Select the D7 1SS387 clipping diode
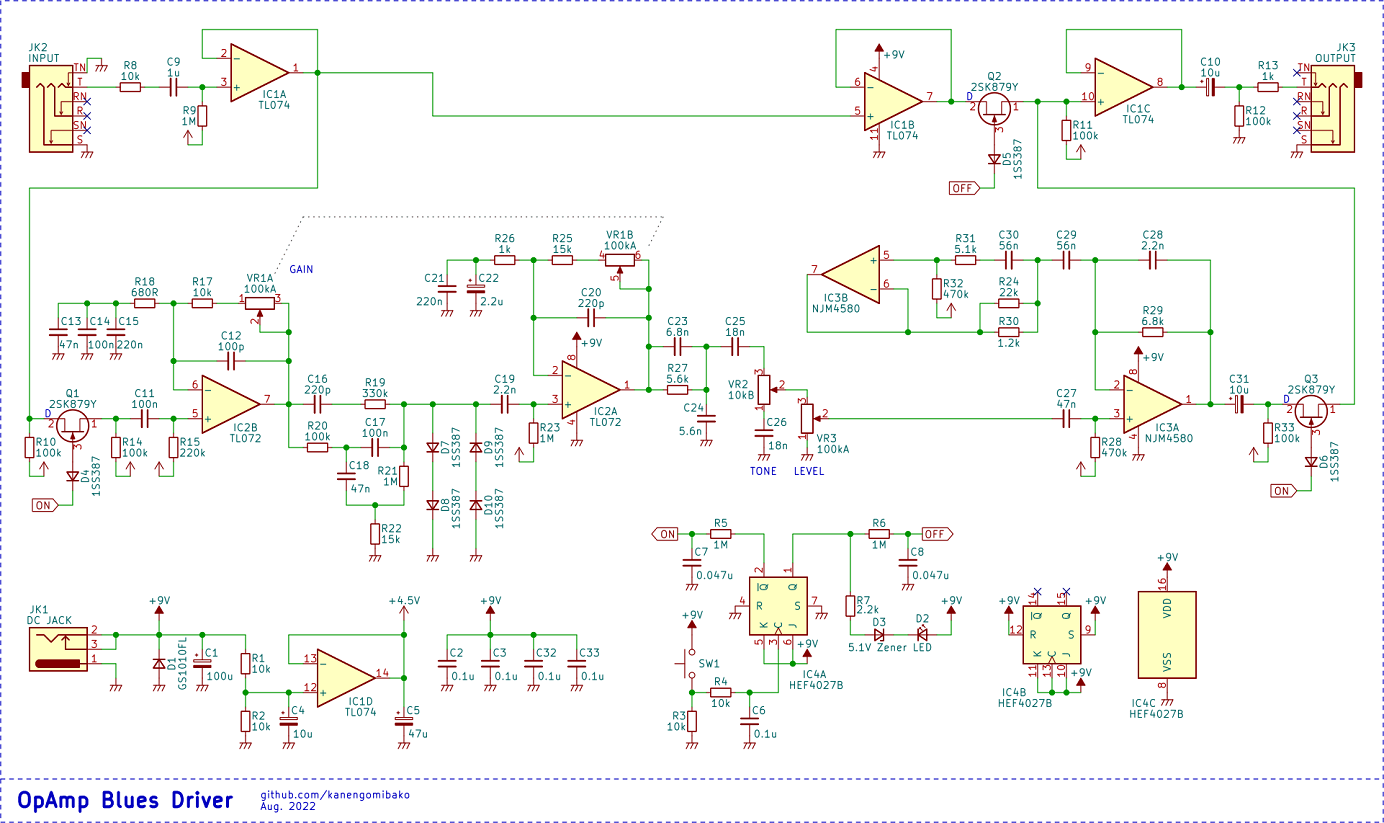The height and width of the screenshot is (823, 1384). (x=432, y=448)
